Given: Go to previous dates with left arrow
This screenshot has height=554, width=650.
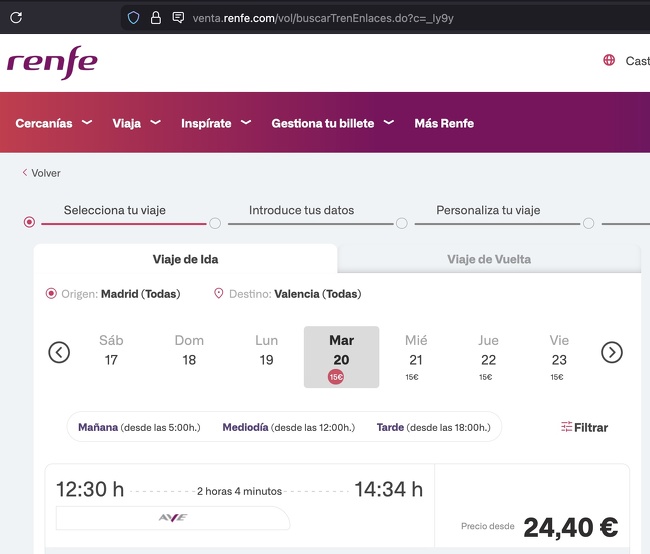Looking at the screenshot, I should tap(59, 352).
